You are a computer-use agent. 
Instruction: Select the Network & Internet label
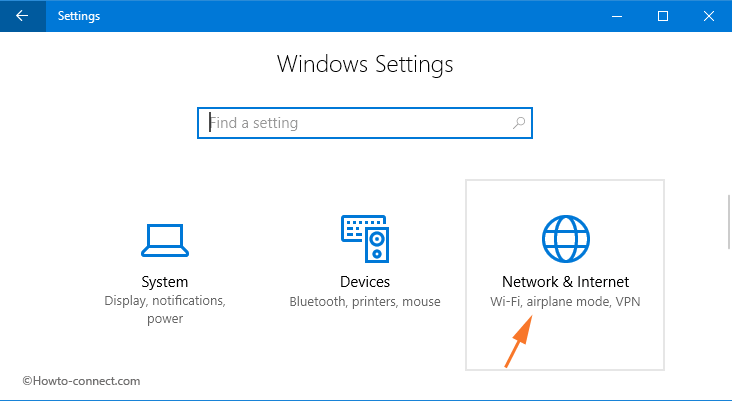coord(565,281)
